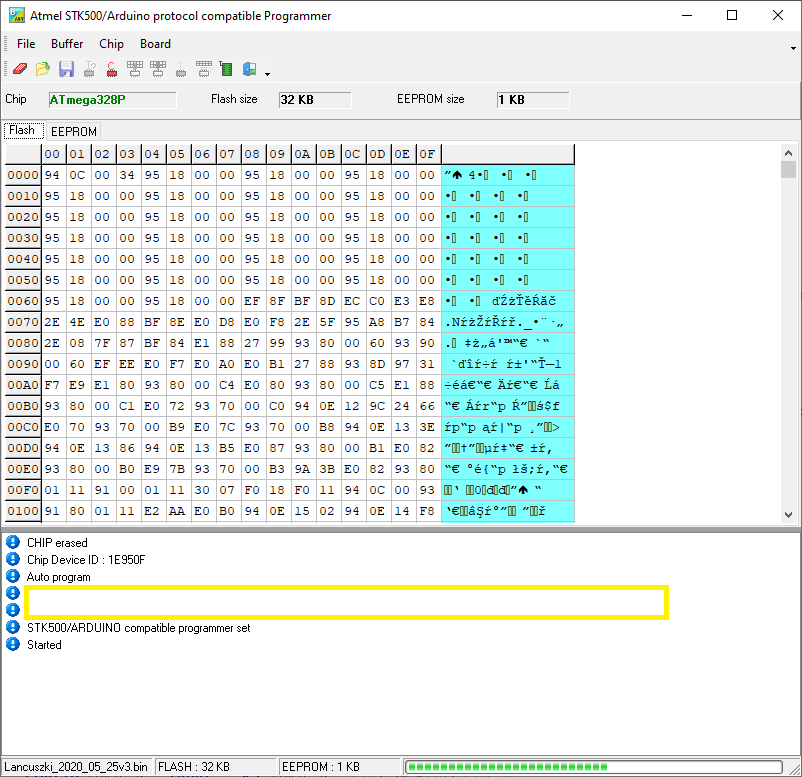Open the Buffer menu
Screen dimensions: 802x777
coord(67,44)
